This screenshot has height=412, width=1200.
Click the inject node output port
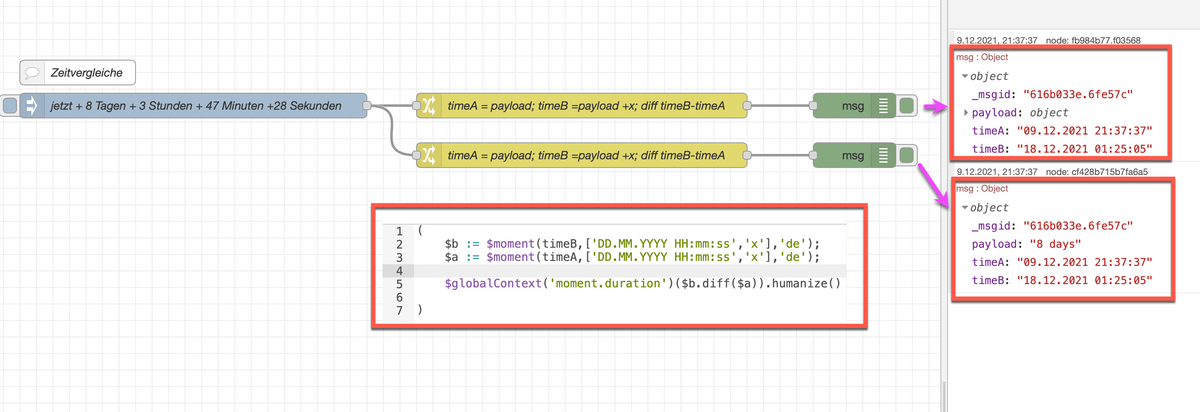(367, 105)
